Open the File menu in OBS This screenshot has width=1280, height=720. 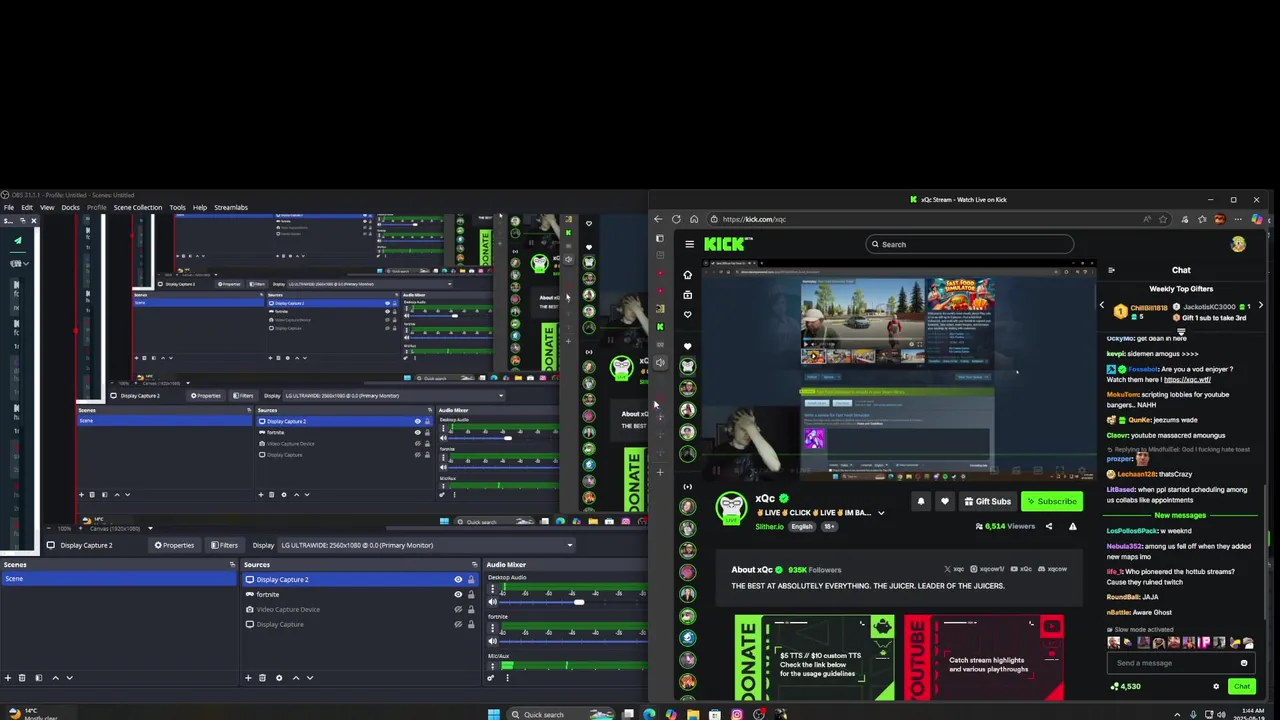click(x=8, y=207)
